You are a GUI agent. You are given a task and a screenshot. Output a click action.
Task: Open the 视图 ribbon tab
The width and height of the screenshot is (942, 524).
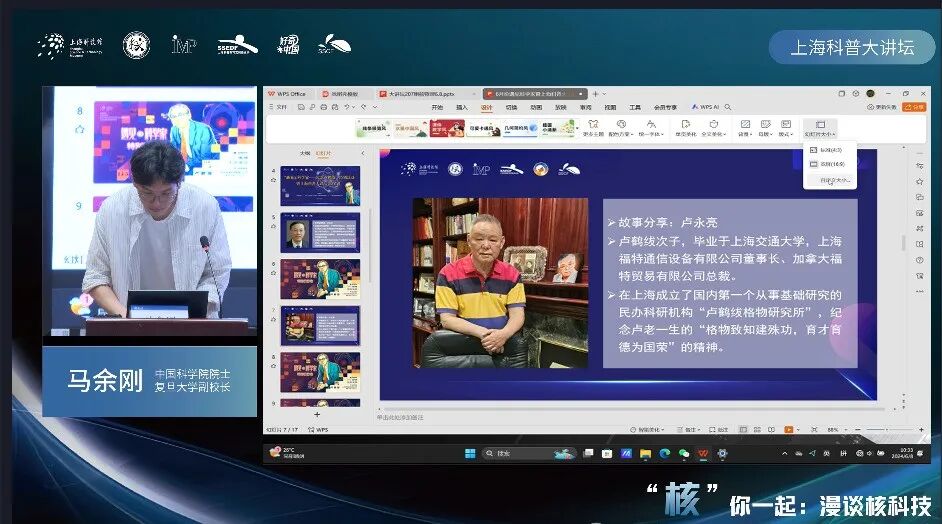pos(610,108)
